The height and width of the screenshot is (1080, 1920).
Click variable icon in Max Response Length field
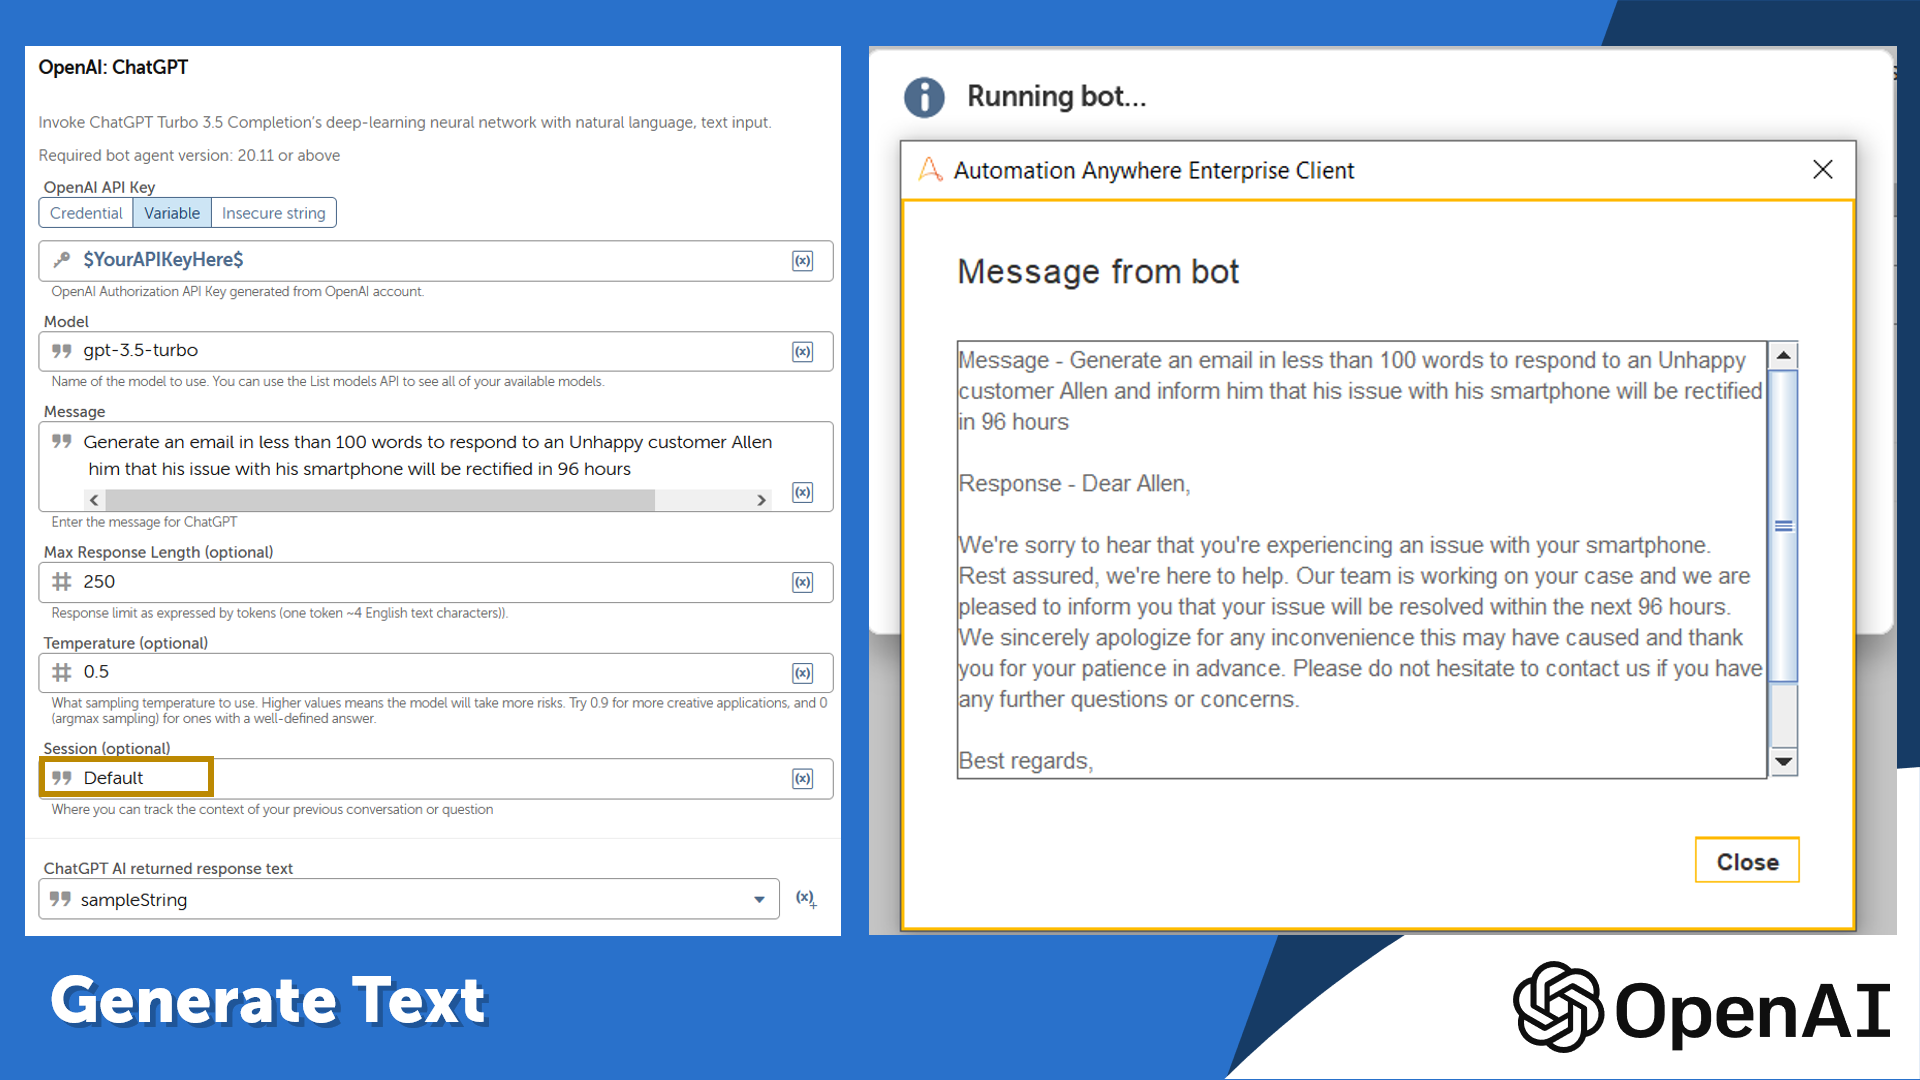[802, 583]
